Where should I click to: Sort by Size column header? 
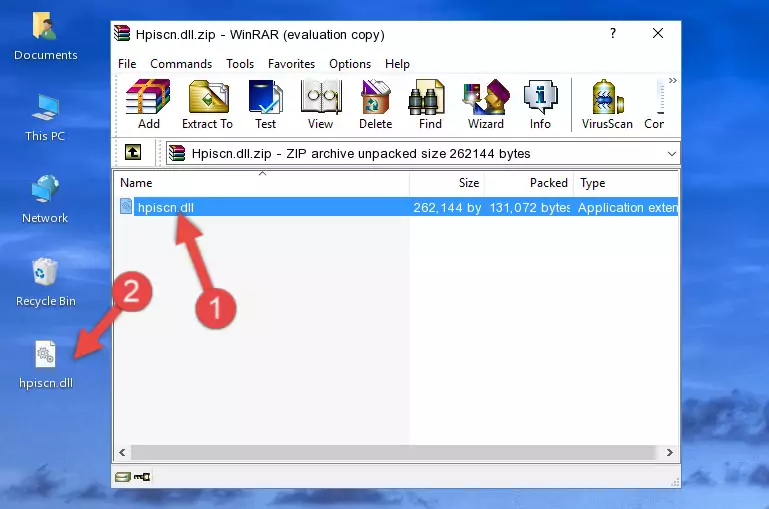click(447, 183)
